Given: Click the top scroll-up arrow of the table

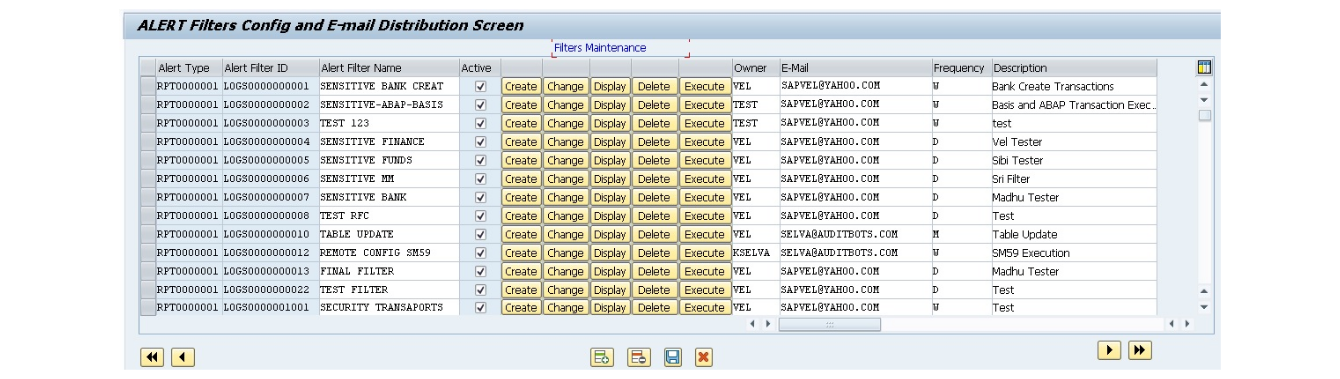Looking at the screenshot, I should click(1204, 85).
